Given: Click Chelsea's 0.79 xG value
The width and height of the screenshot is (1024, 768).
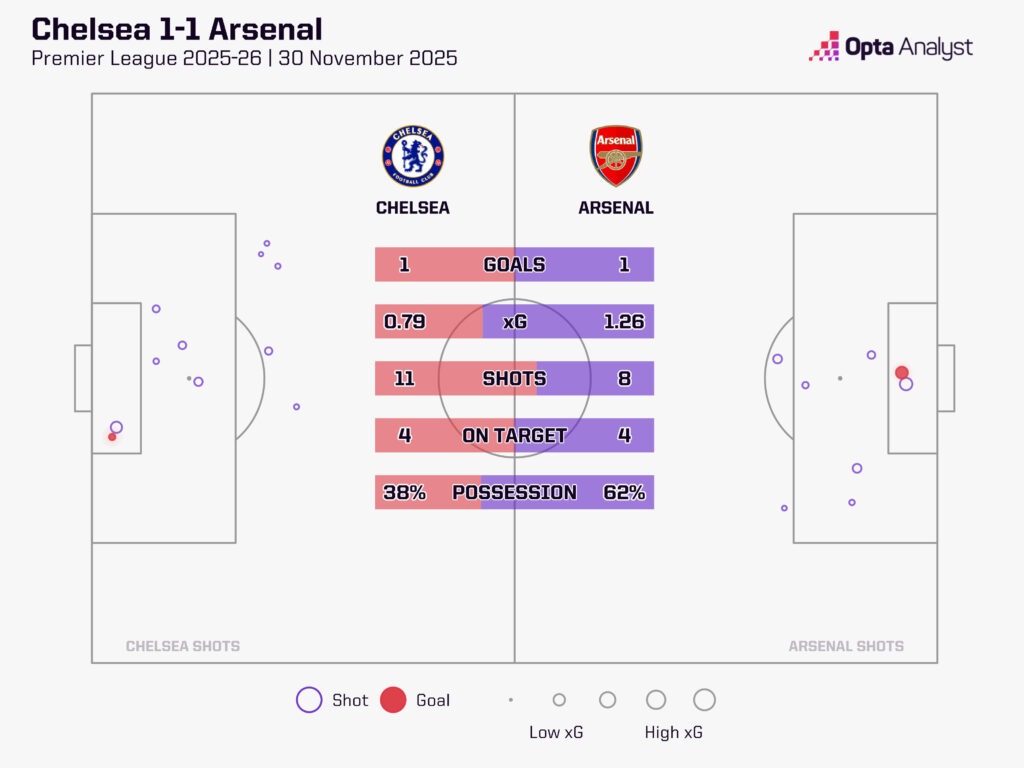Looking at the screenshot, I should pos(404,322).
